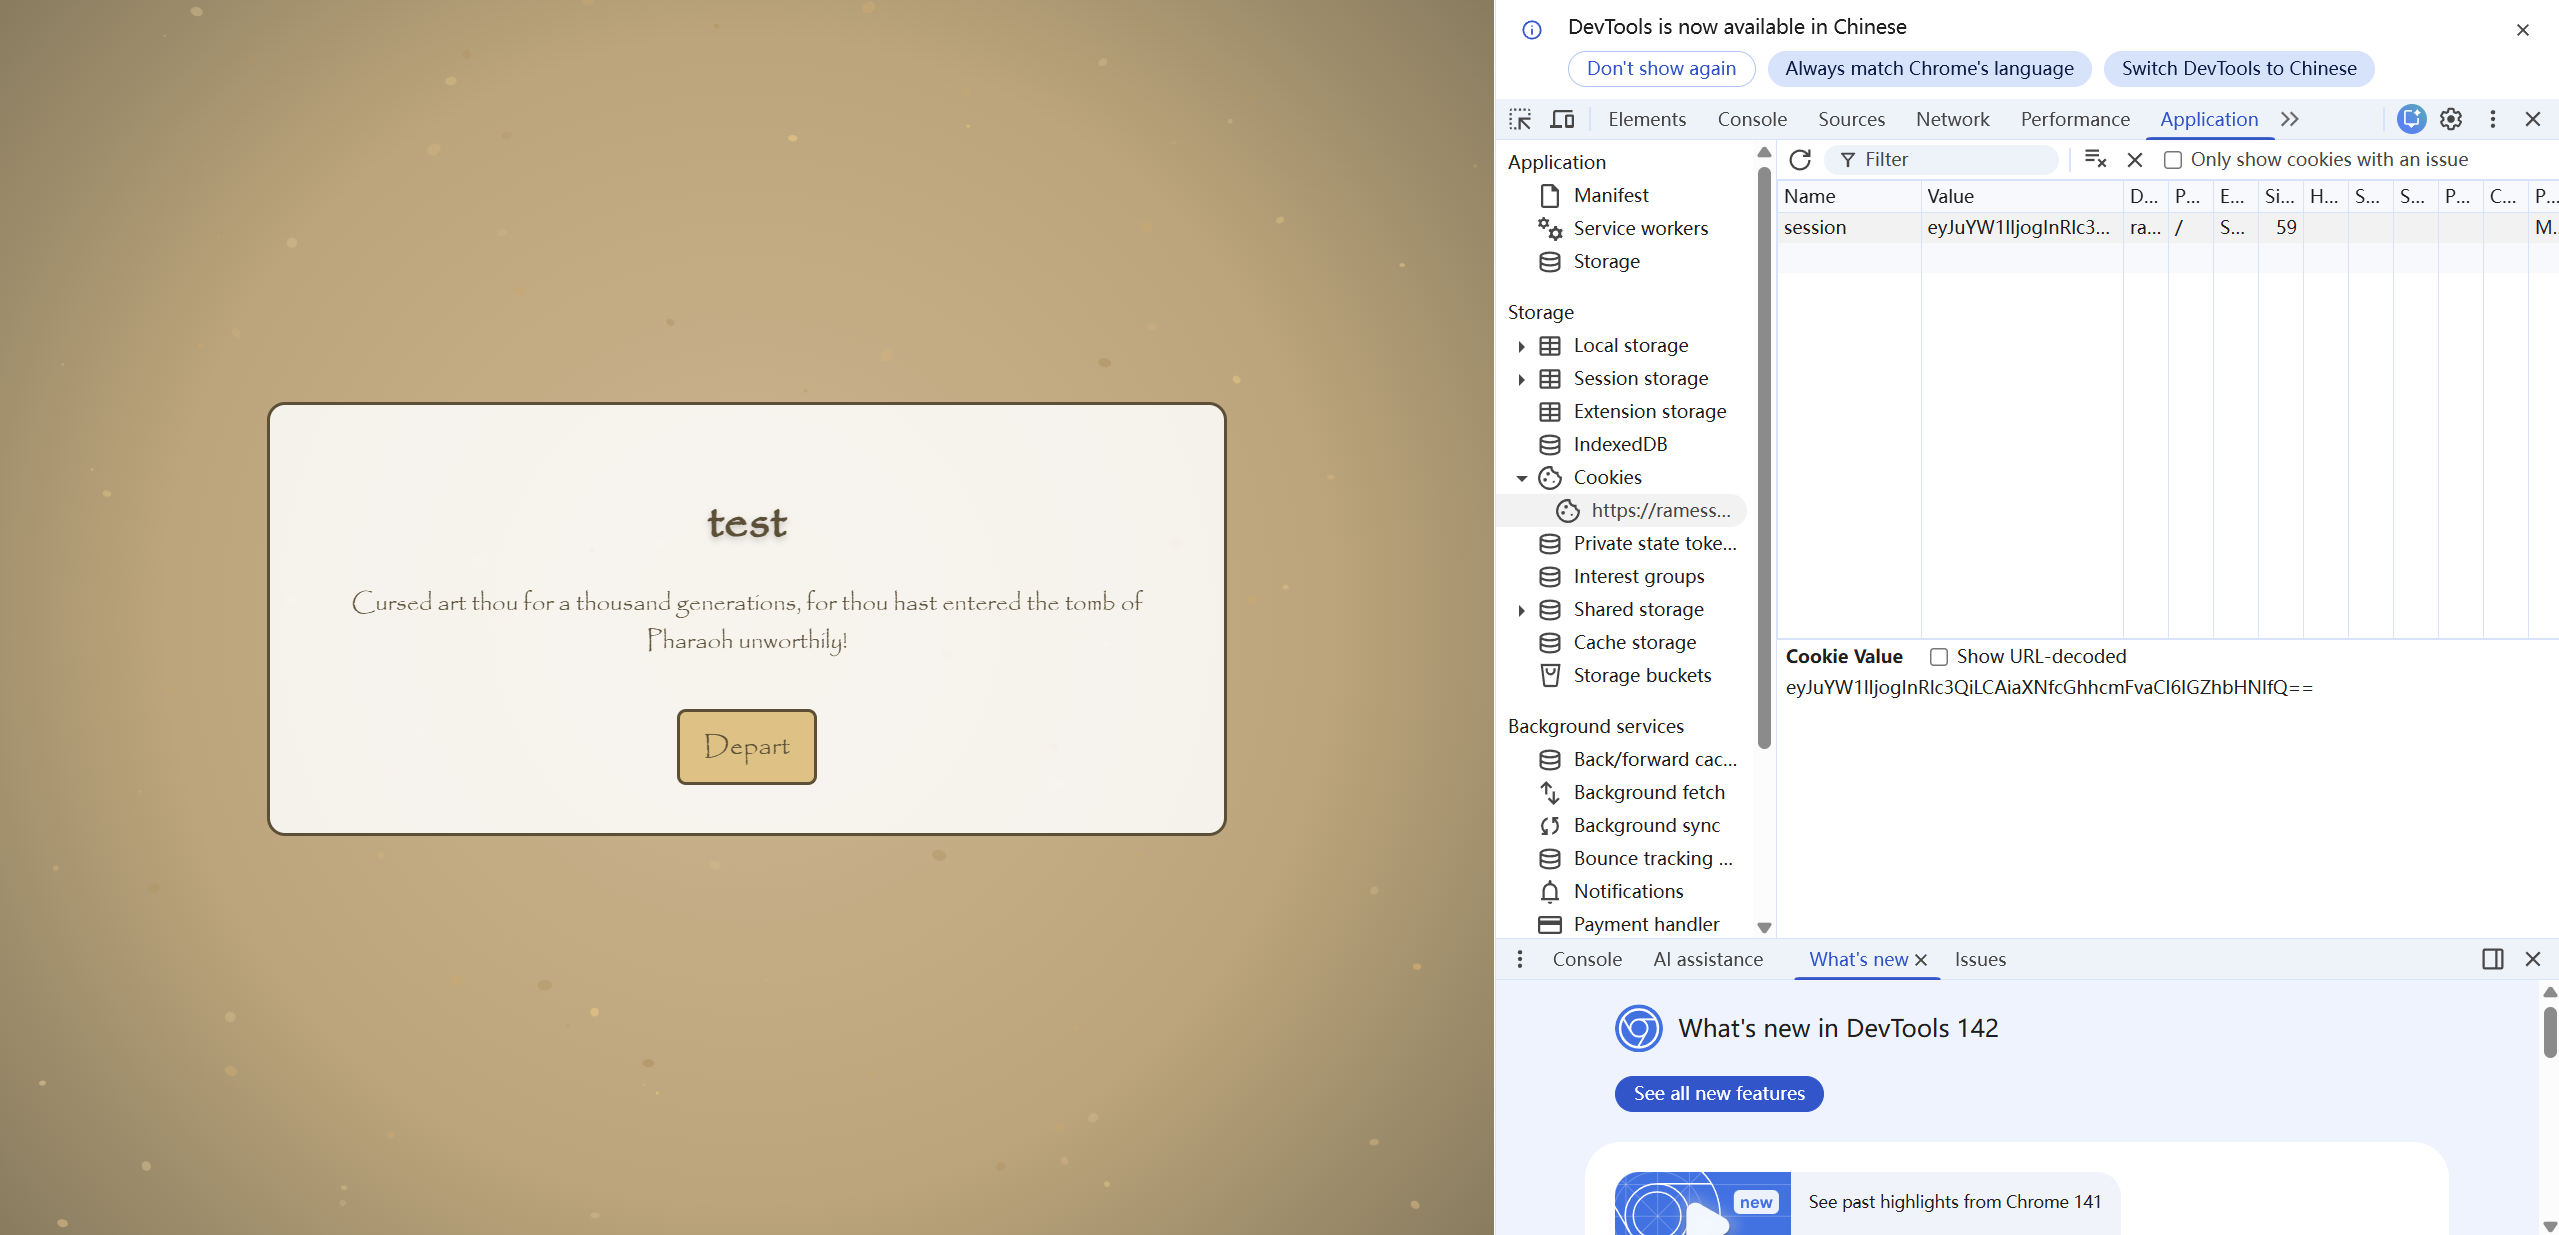Collapse the Cookies tree node
The image size is (2559, 1235).
click(1521, 478)
